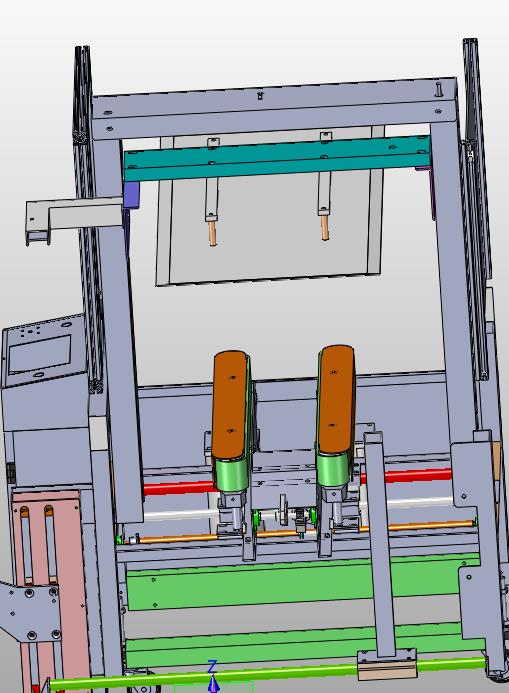Screen dimensions: 509x693
Task: Select the small blue corner block
Action: (x=131, y=195)
